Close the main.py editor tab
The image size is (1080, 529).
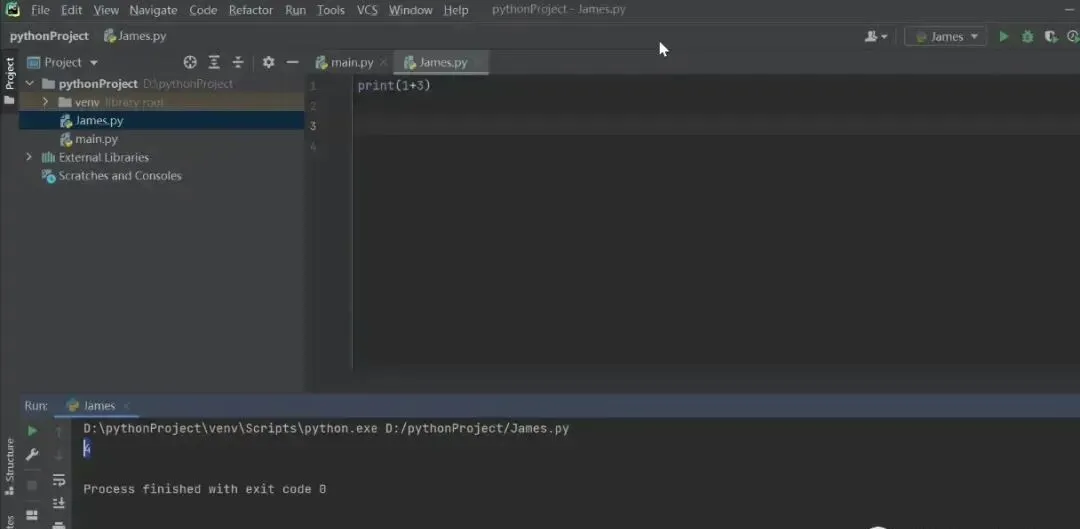[384, 63]
